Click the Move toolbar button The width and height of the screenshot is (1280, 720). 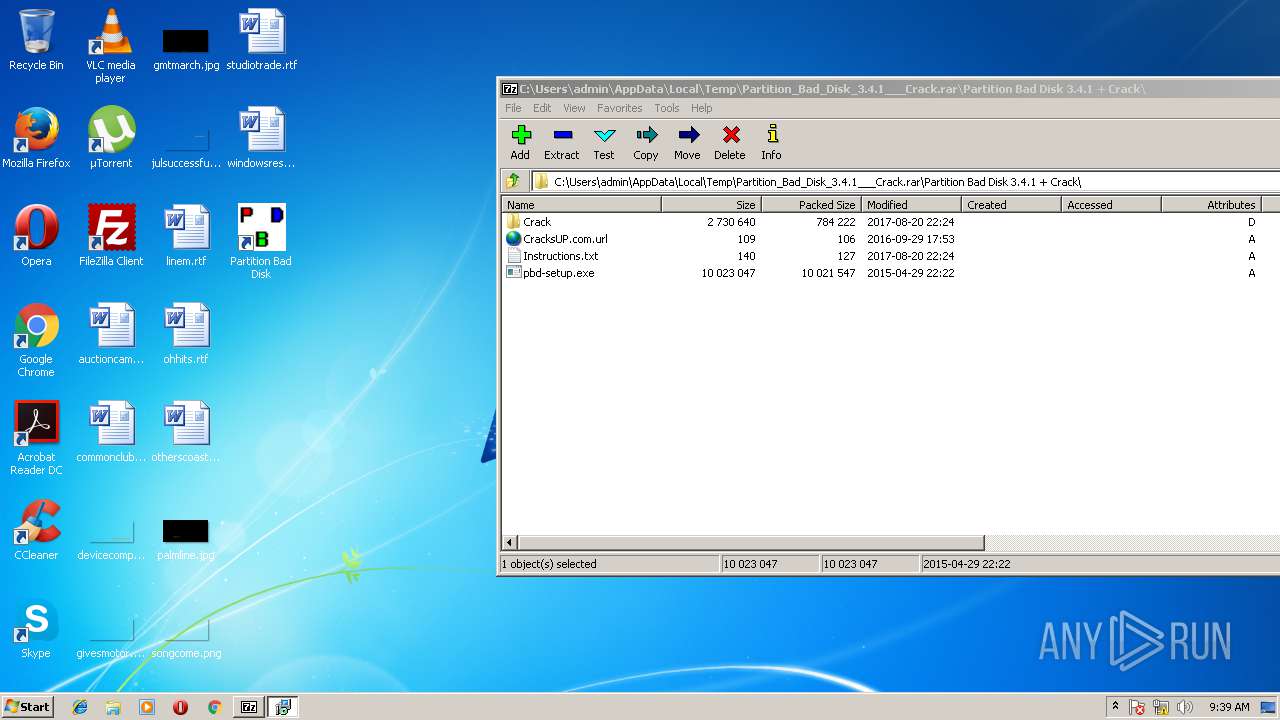[x=687, y=142]
